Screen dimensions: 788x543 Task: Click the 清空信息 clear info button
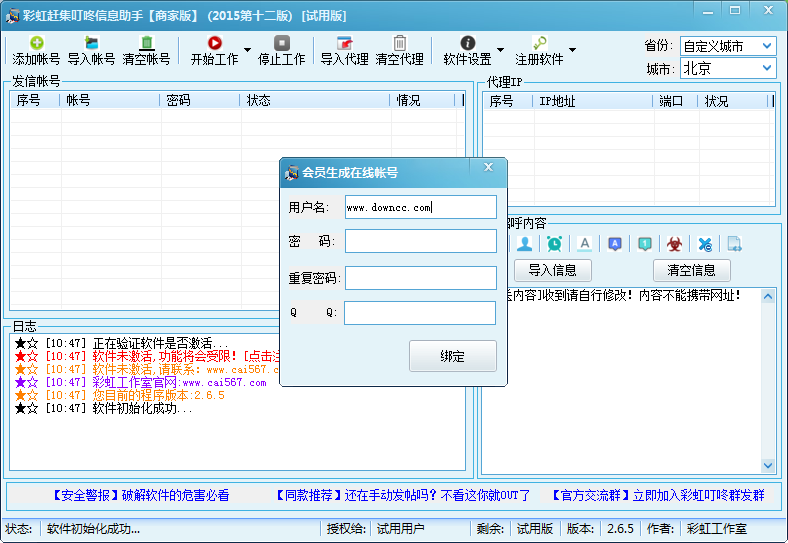tap(691, 270)
